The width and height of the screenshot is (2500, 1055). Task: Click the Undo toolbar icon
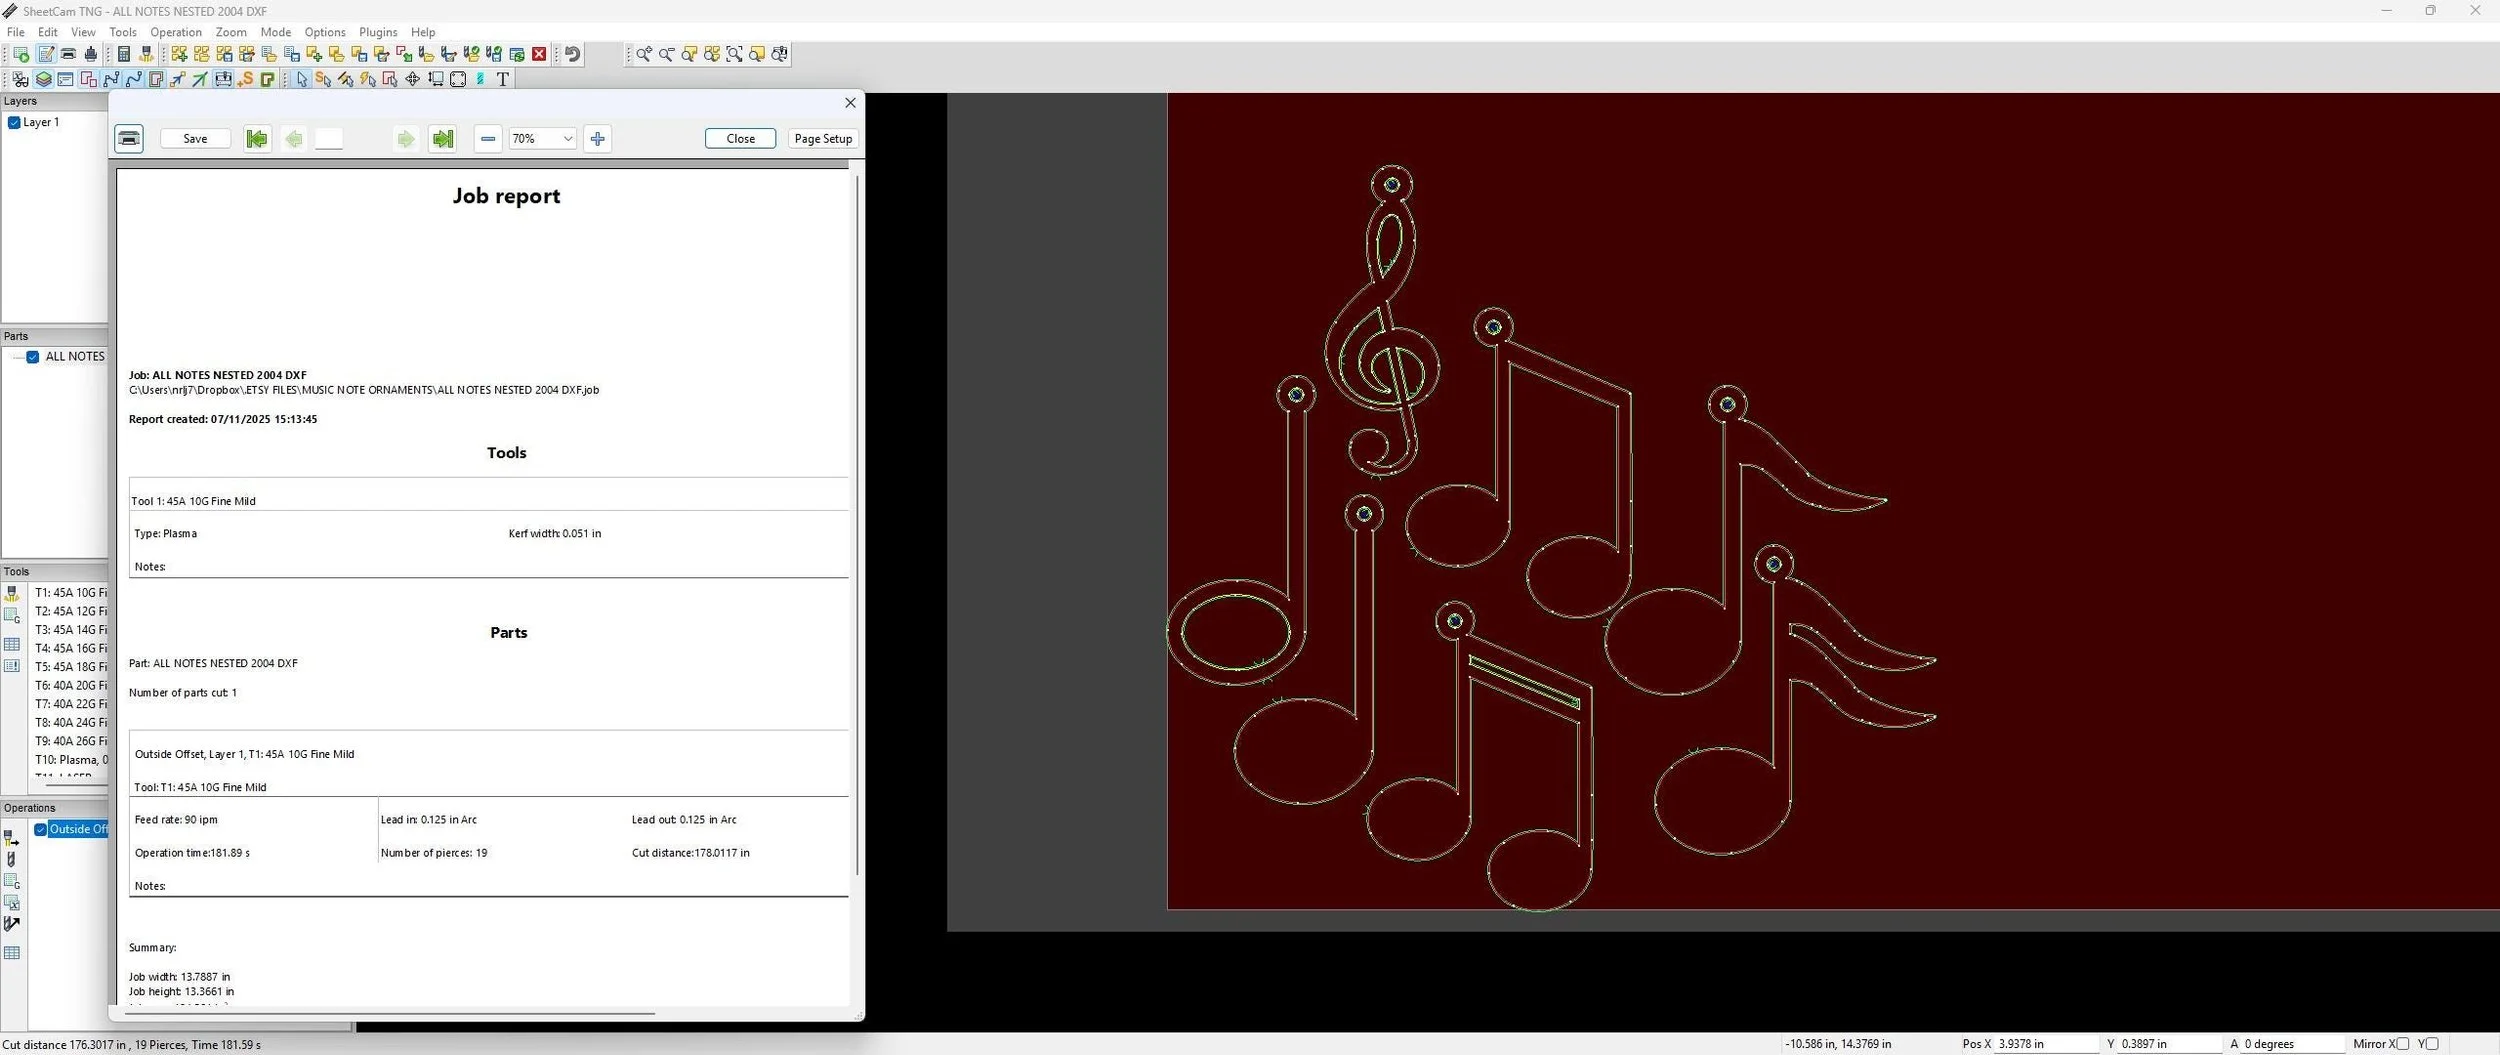coord(572,54)
